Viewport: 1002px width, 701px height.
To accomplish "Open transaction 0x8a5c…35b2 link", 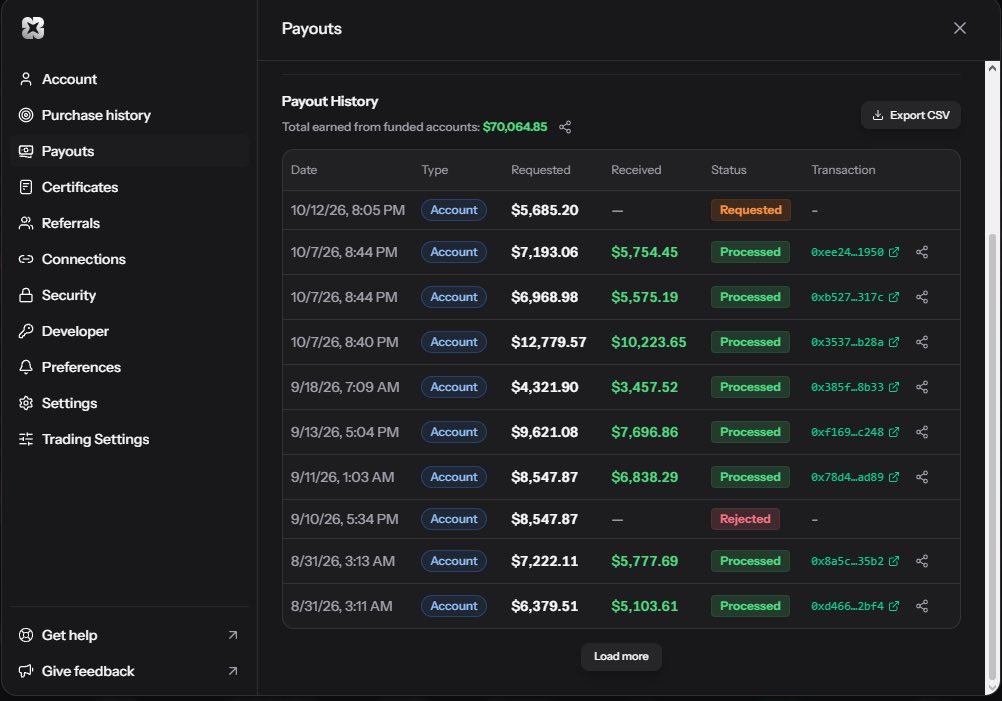I will tap(855, 561).
